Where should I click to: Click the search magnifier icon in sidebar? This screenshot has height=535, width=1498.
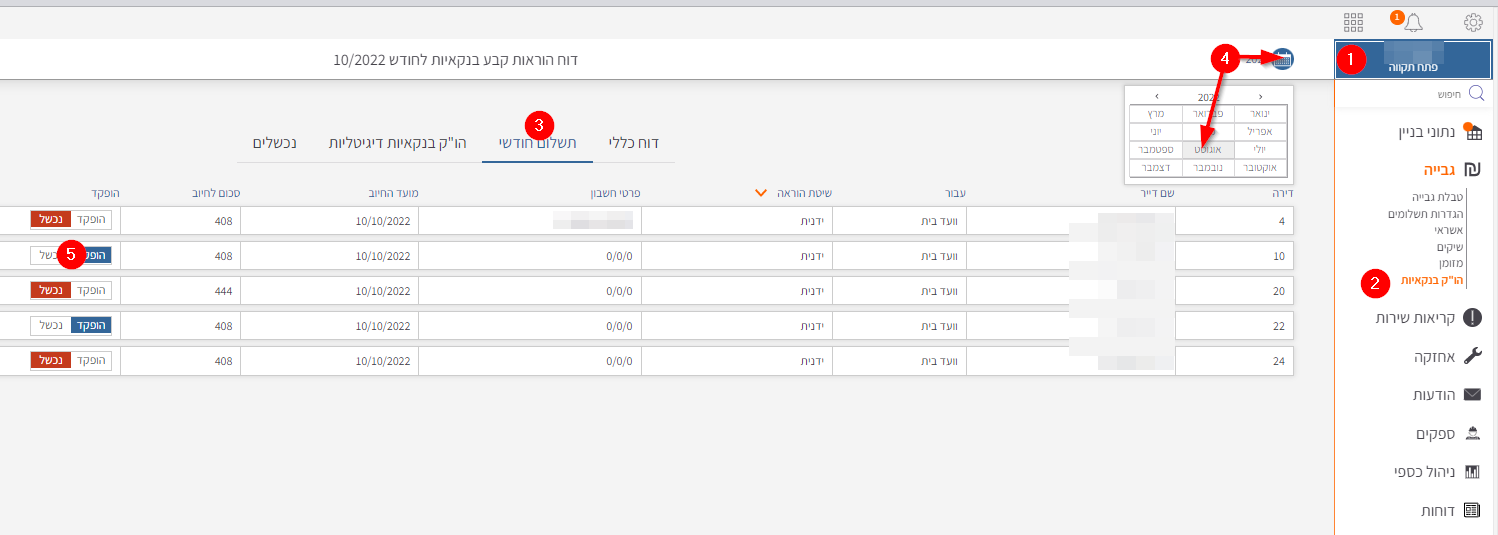click(1476, 94)
